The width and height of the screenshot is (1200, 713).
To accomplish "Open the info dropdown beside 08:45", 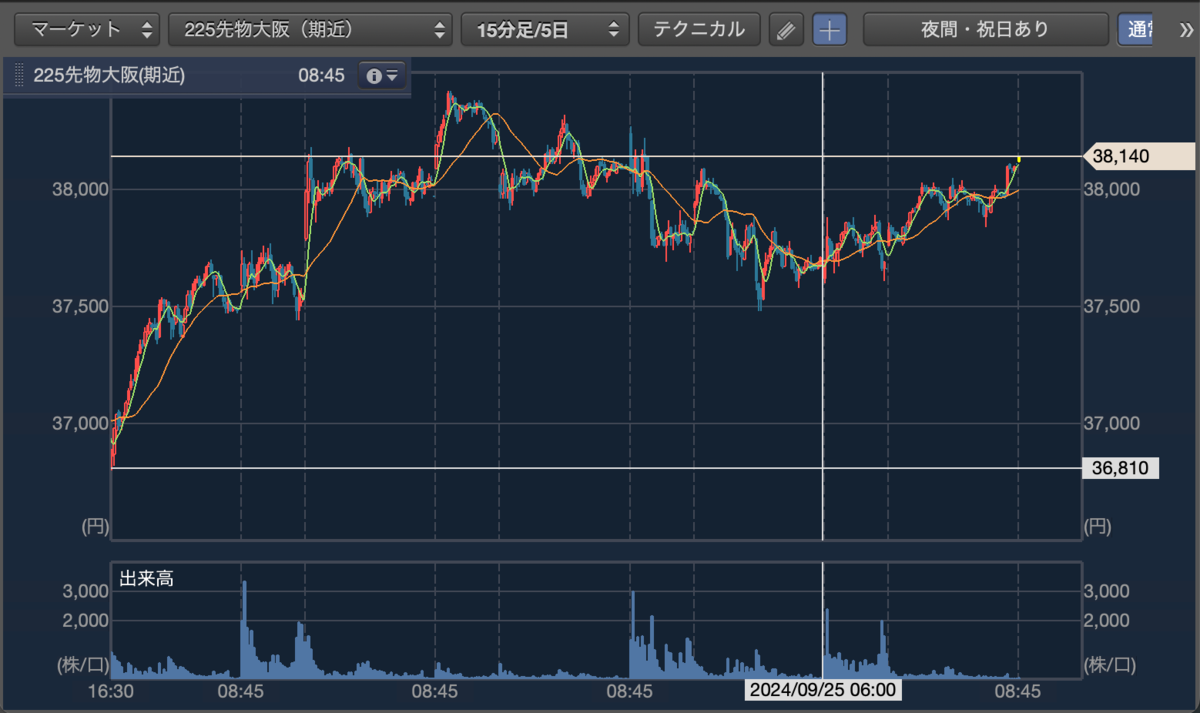I will coord(382,75).
